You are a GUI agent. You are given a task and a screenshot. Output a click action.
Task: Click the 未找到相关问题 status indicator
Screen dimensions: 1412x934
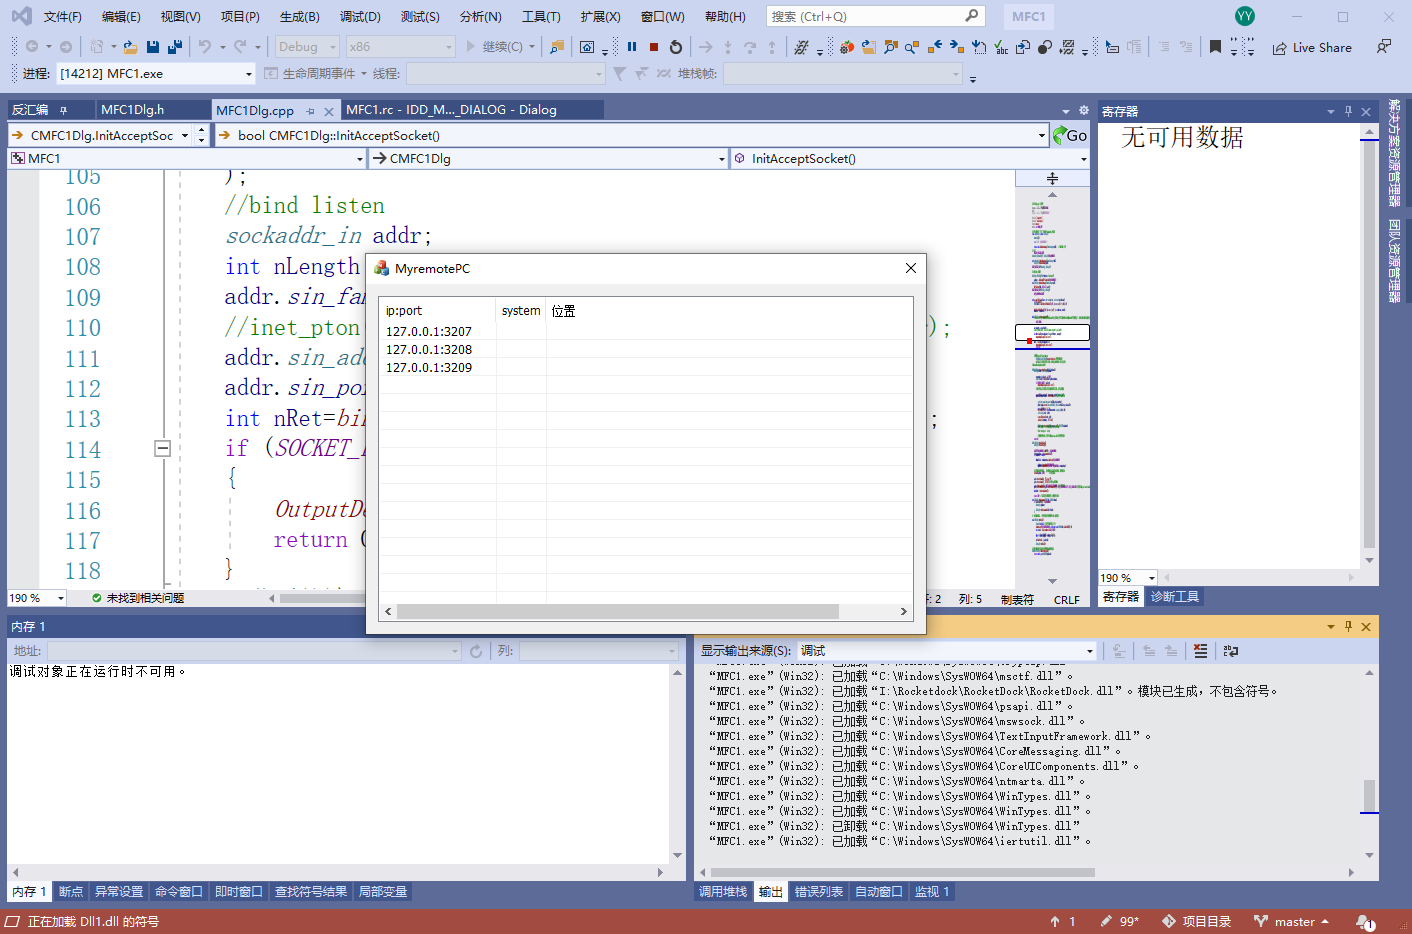tap(138, 598)
